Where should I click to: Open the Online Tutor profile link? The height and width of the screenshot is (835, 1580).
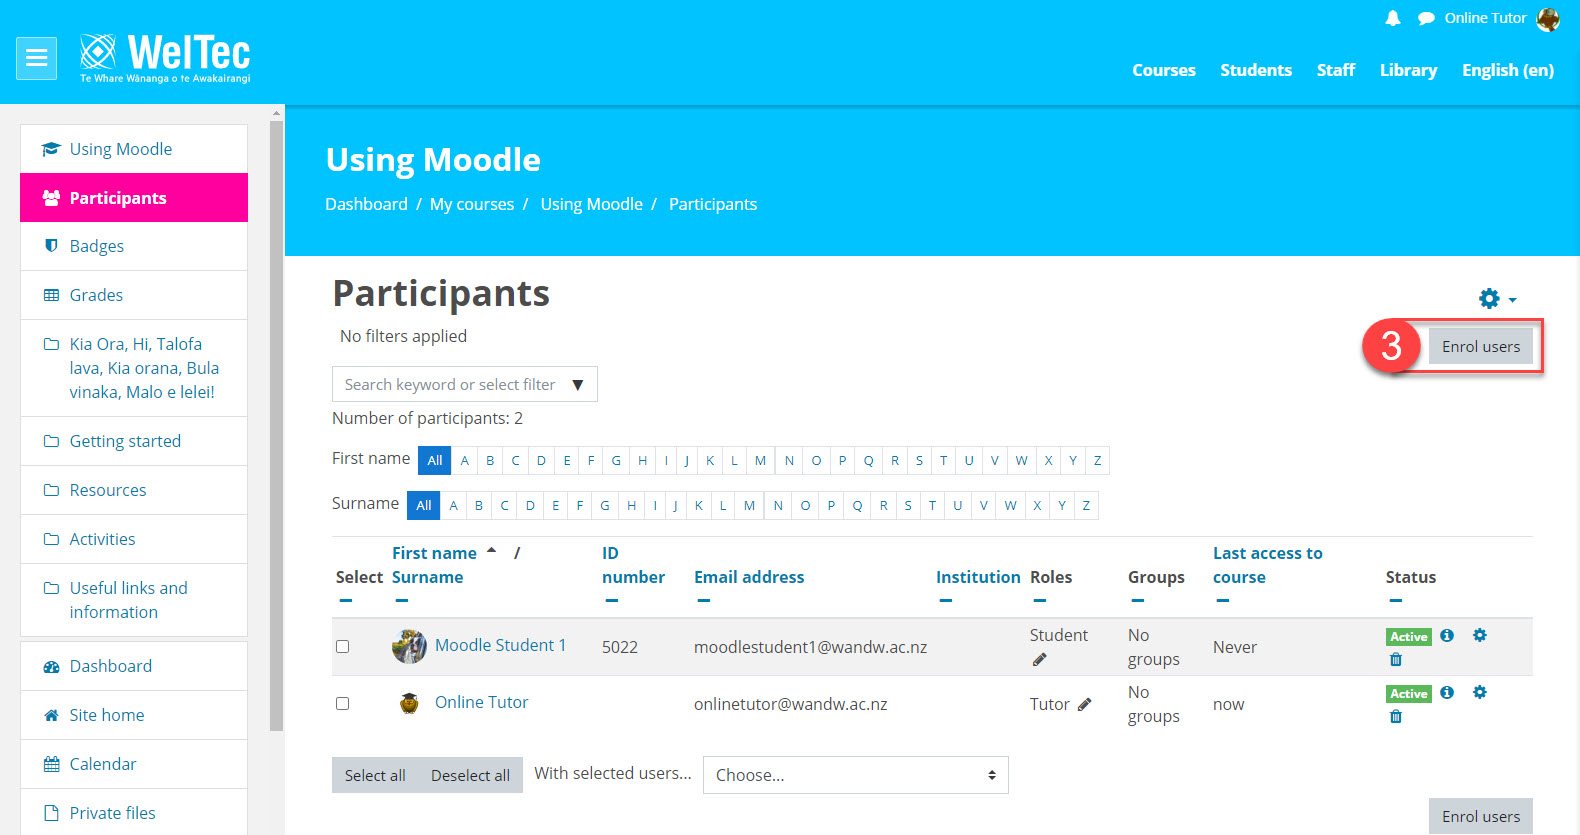[481, 703]
